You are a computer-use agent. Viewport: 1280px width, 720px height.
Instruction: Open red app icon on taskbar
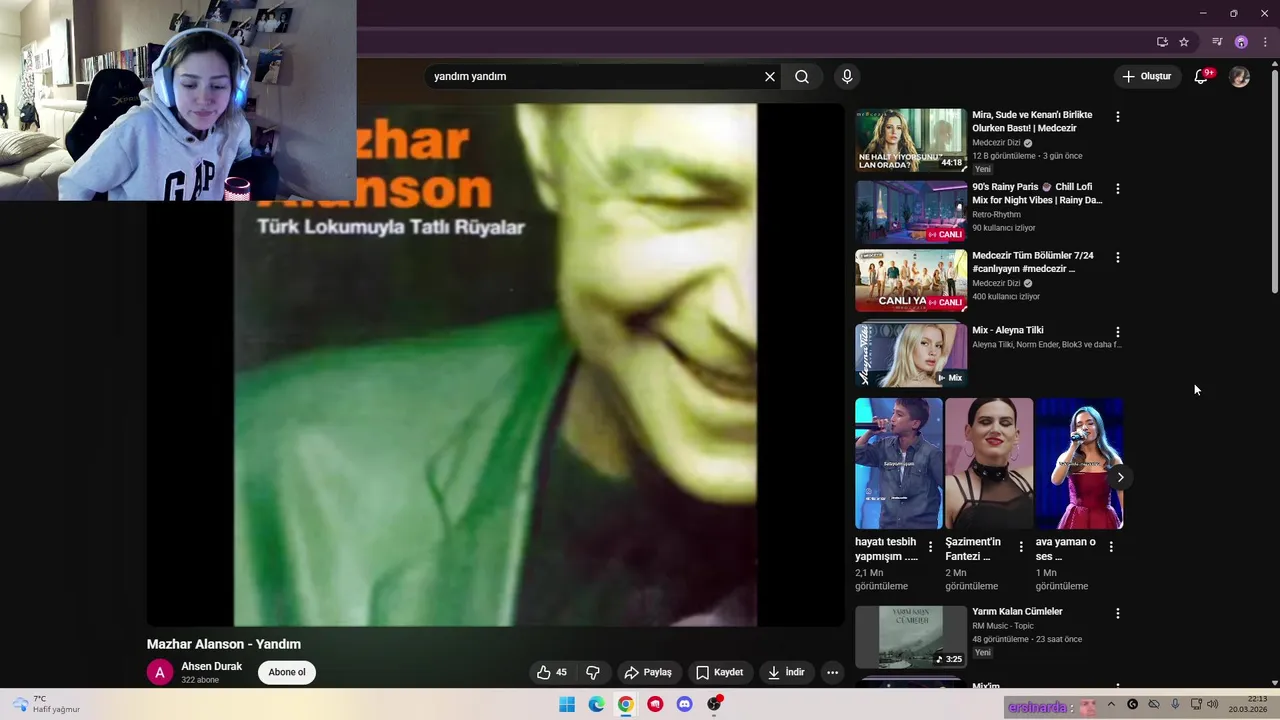click(x=655, y=704)
